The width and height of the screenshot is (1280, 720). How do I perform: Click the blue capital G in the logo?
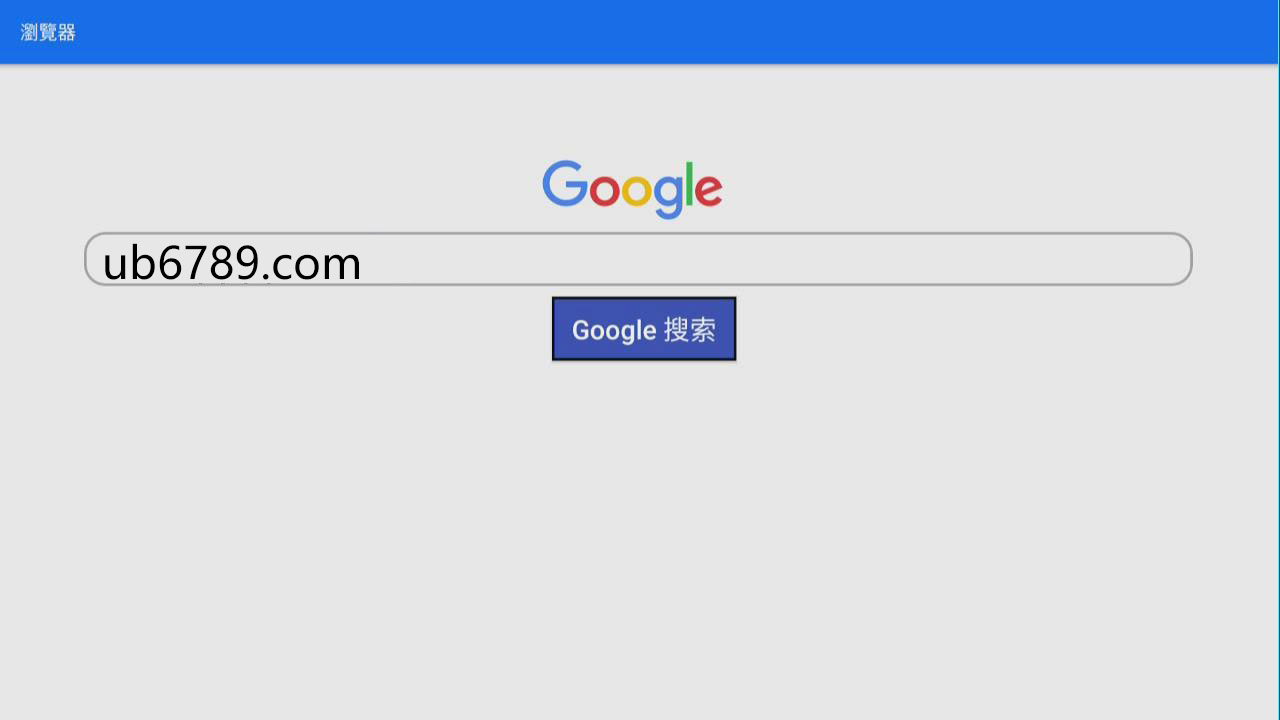coord(565,184)
